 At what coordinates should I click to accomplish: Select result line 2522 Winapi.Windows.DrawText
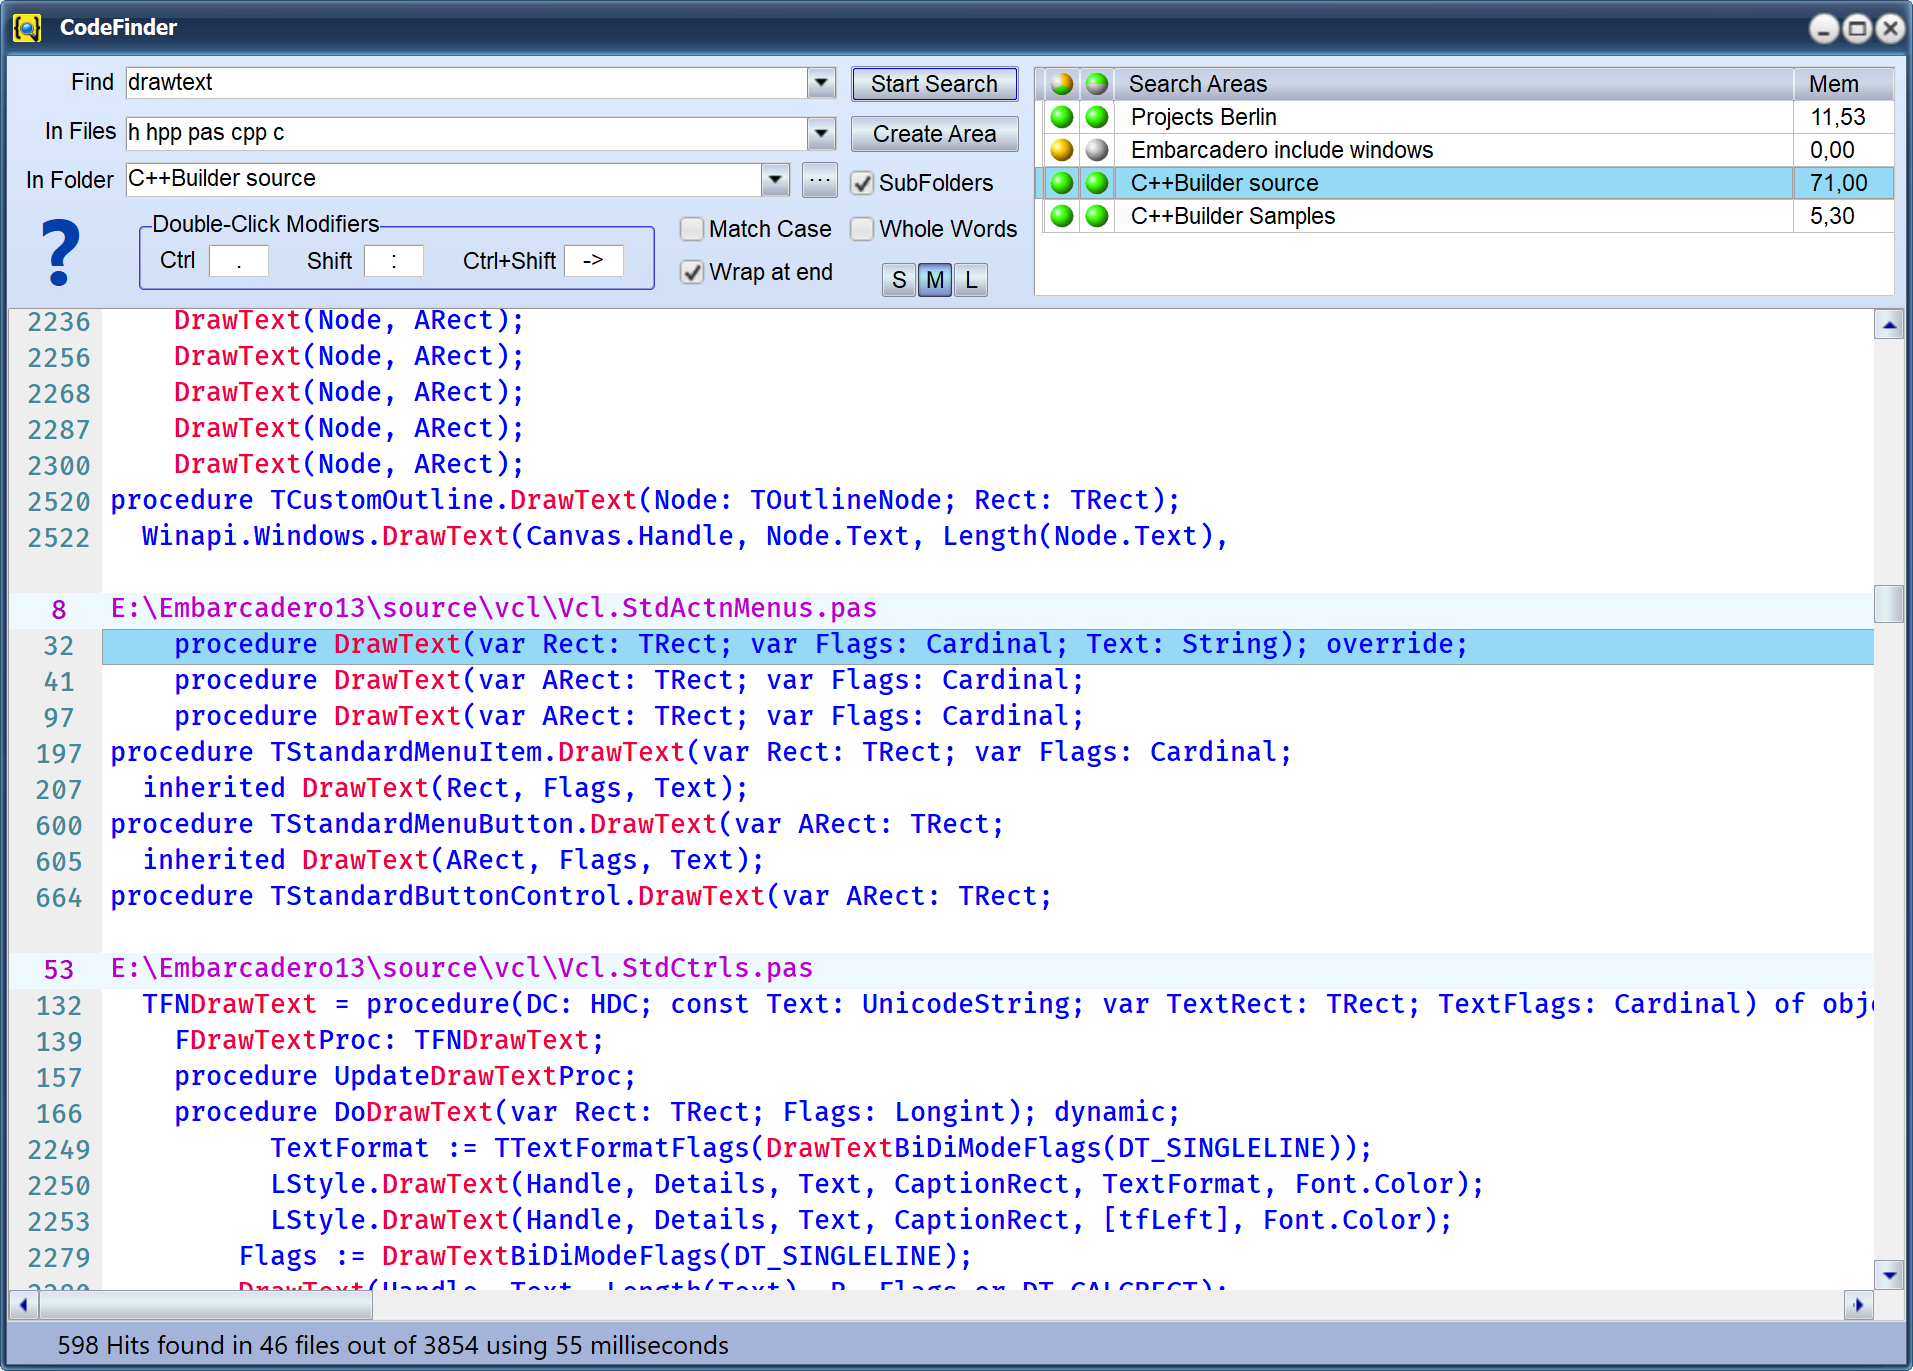(685, 536)
